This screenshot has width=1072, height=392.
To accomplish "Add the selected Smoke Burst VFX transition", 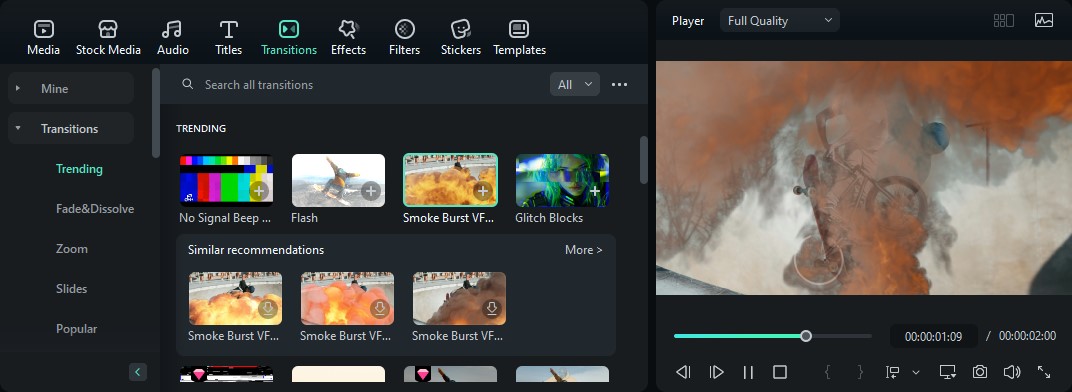I will point(483,191).
